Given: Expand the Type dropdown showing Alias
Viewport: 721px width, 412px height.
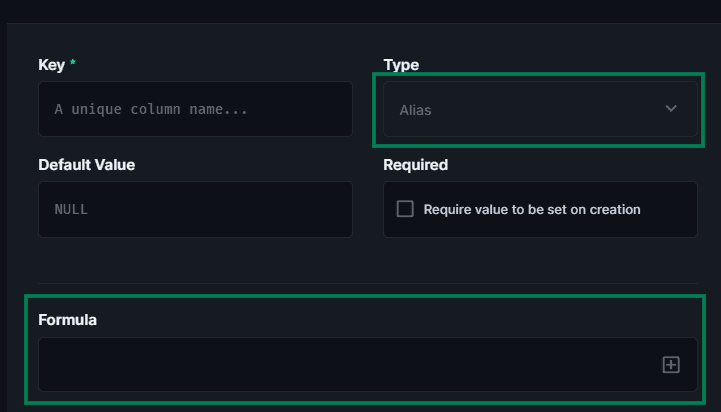Looking at the screenshot, I should [x=540, y=109].
